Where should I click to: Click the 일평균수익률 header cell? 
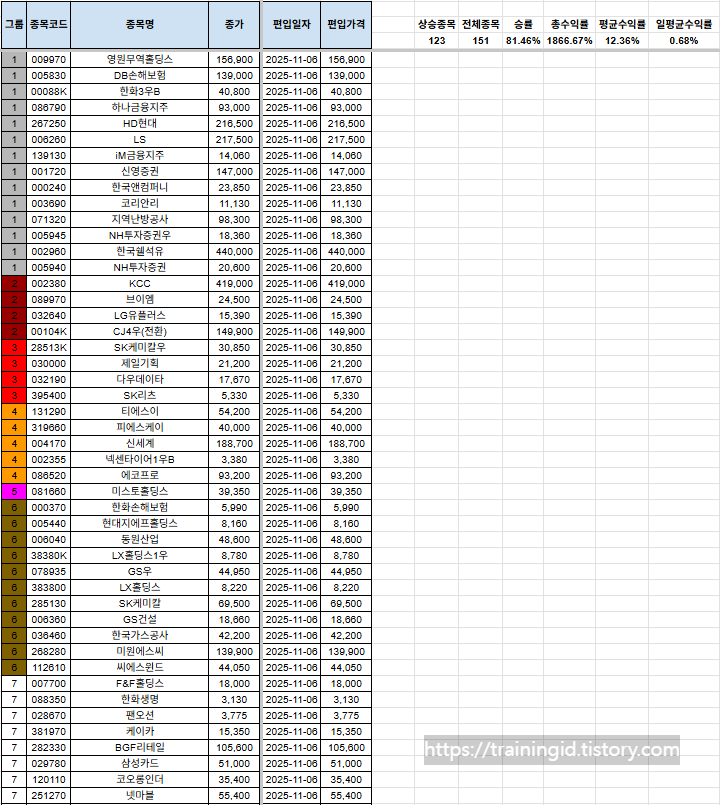click(x=684, y=24)
